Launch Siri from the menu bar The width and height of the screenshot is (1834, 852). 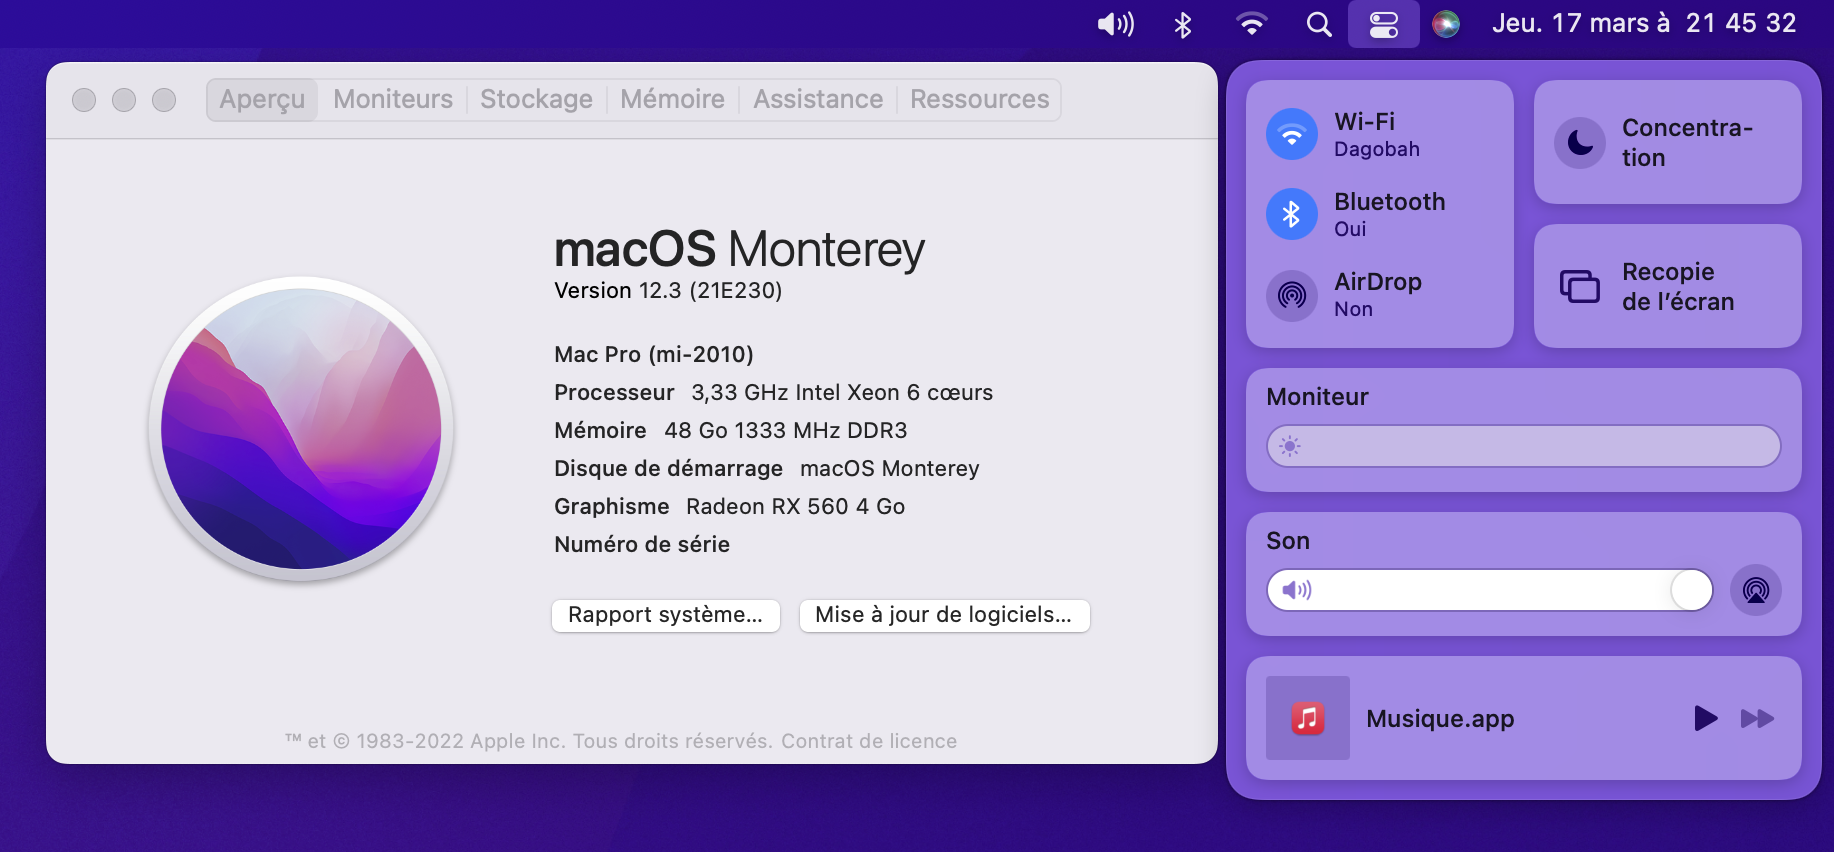pyautogui.click(x=1446, y=24)
